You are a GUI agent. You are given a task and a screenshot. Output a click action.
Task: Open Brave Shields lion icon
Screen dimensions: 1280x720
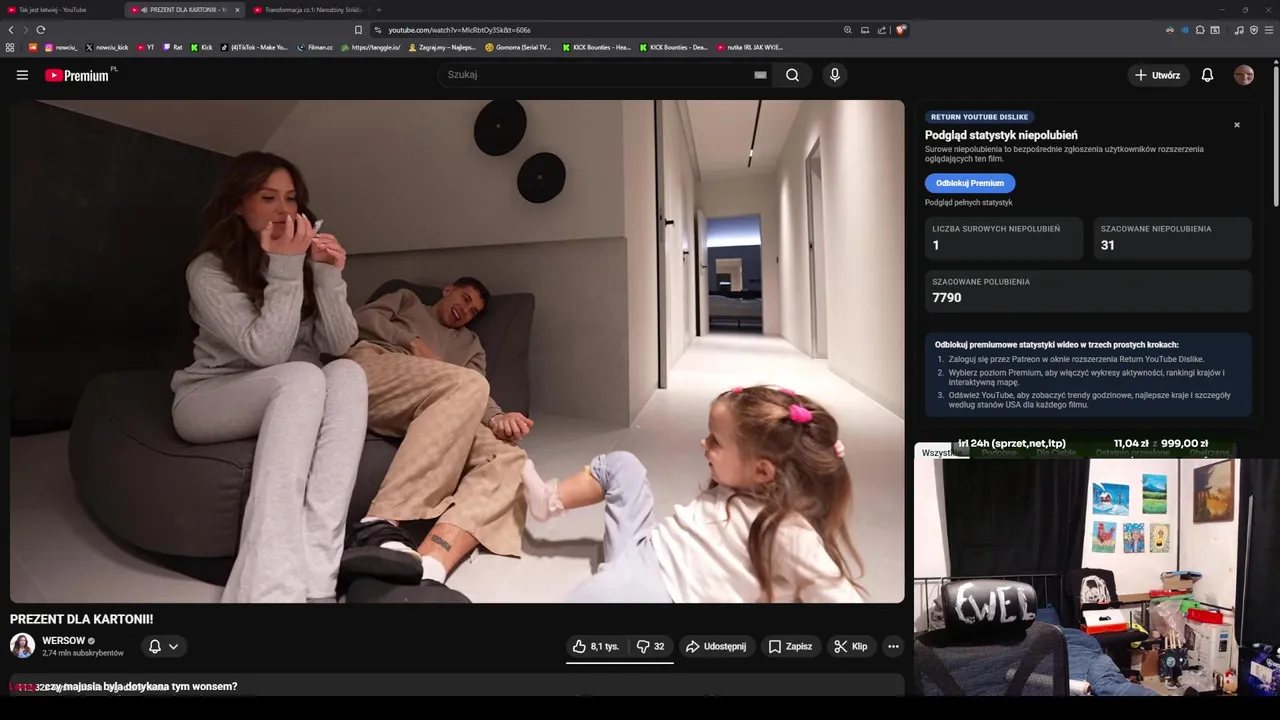click(x=900, y=30)
